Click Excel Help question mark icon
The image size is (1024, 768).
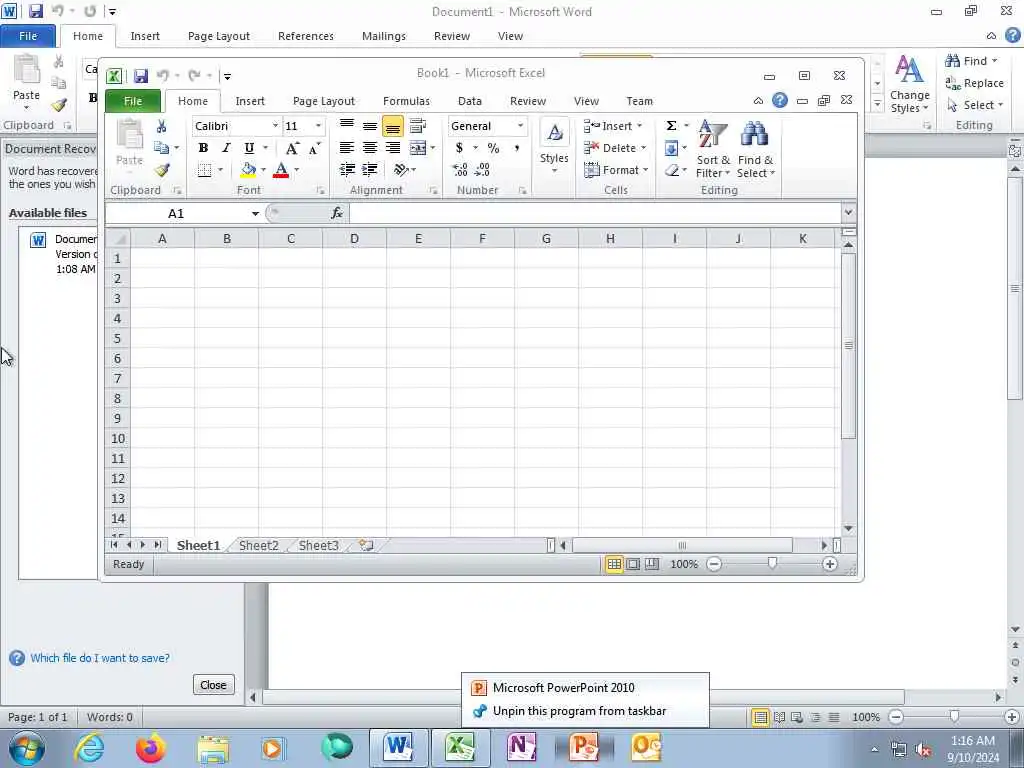[x=780, y=100]
